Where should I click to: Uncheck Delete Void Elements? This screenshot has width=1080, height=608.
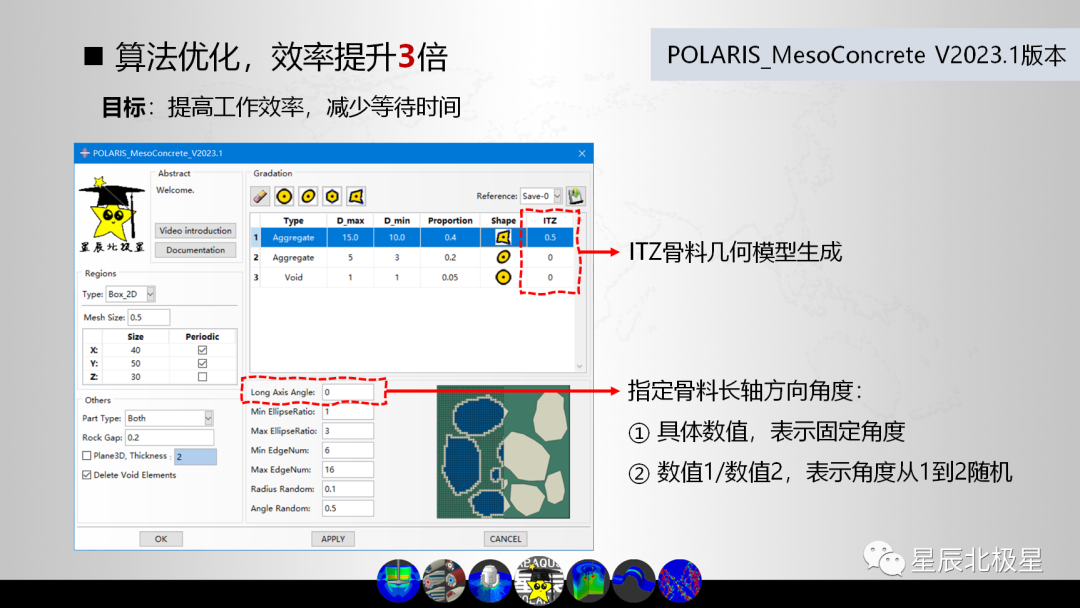point(86,475)
